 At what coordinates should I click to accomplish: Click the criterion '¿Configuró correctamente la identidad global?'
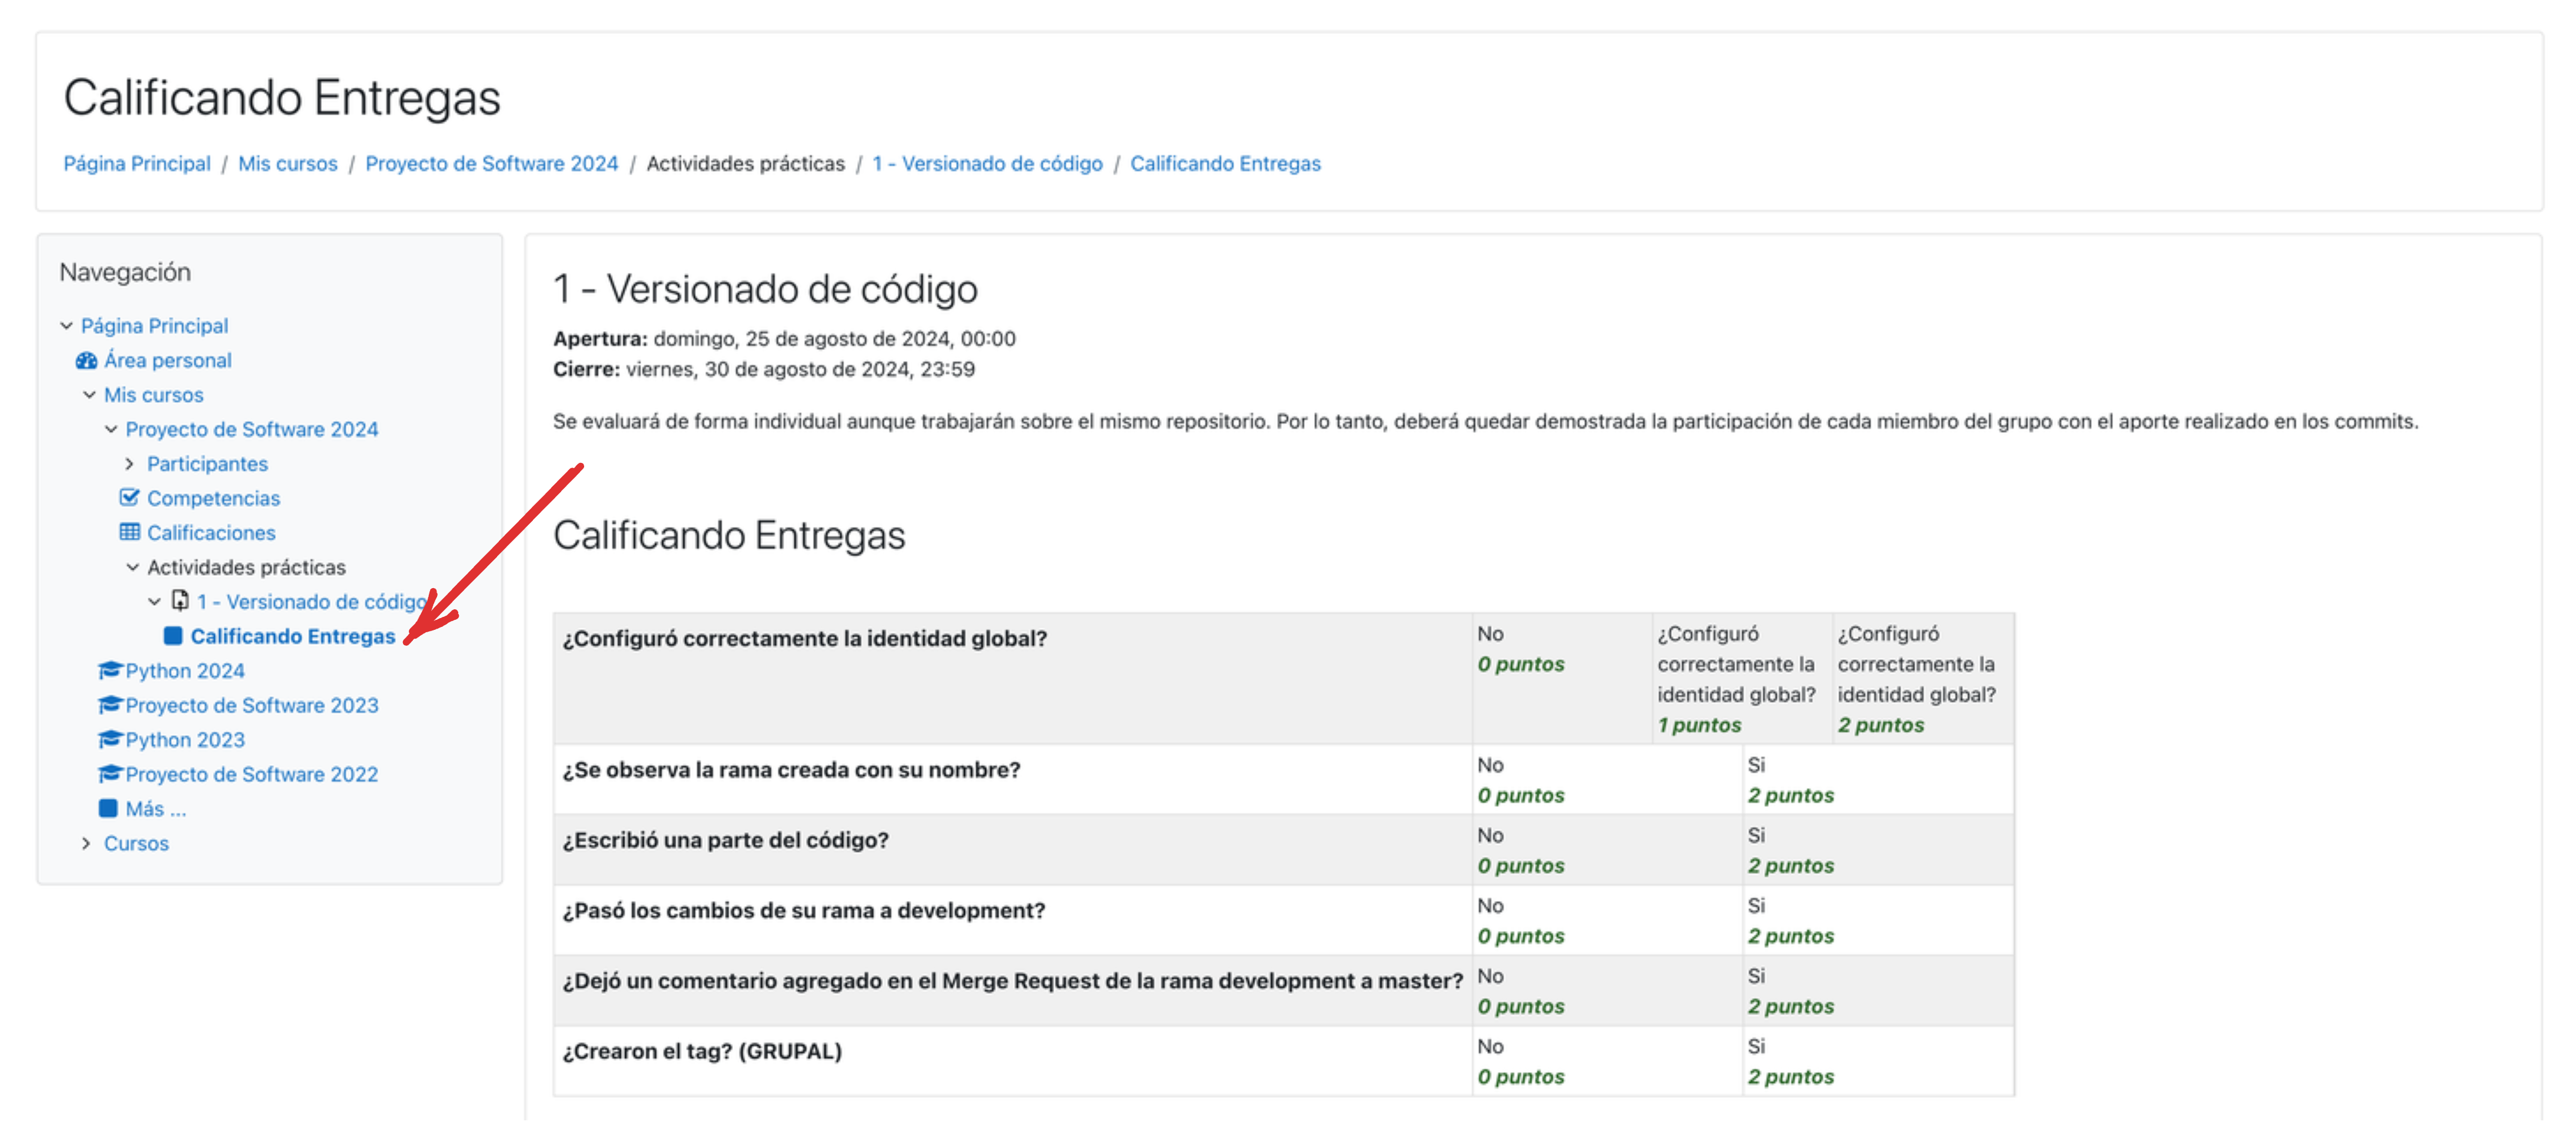click(804, 639)
